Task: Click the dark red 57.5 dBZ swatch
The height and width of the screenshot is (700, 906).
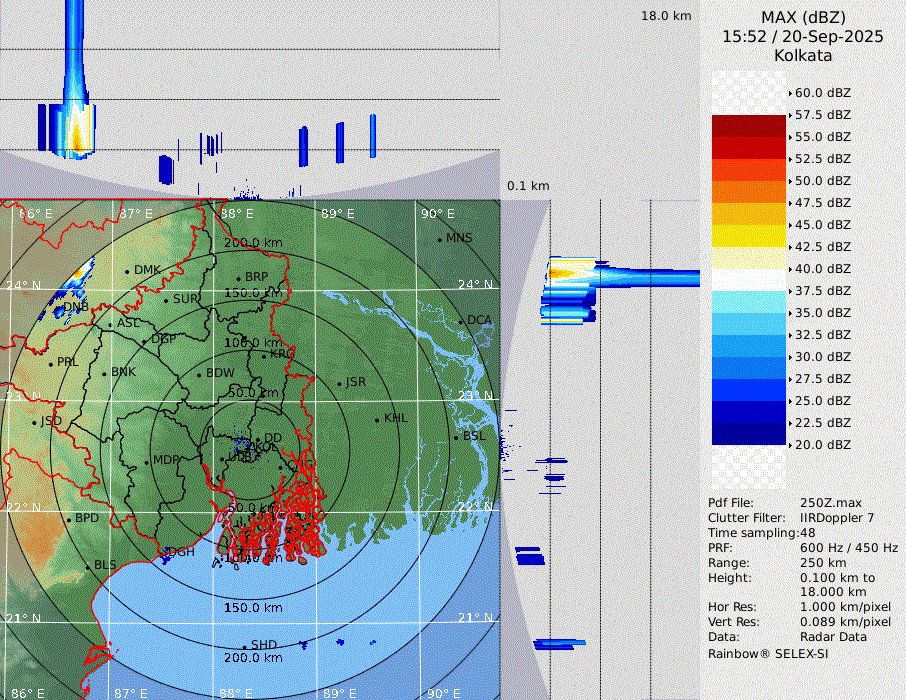Action: click(749, 126)
